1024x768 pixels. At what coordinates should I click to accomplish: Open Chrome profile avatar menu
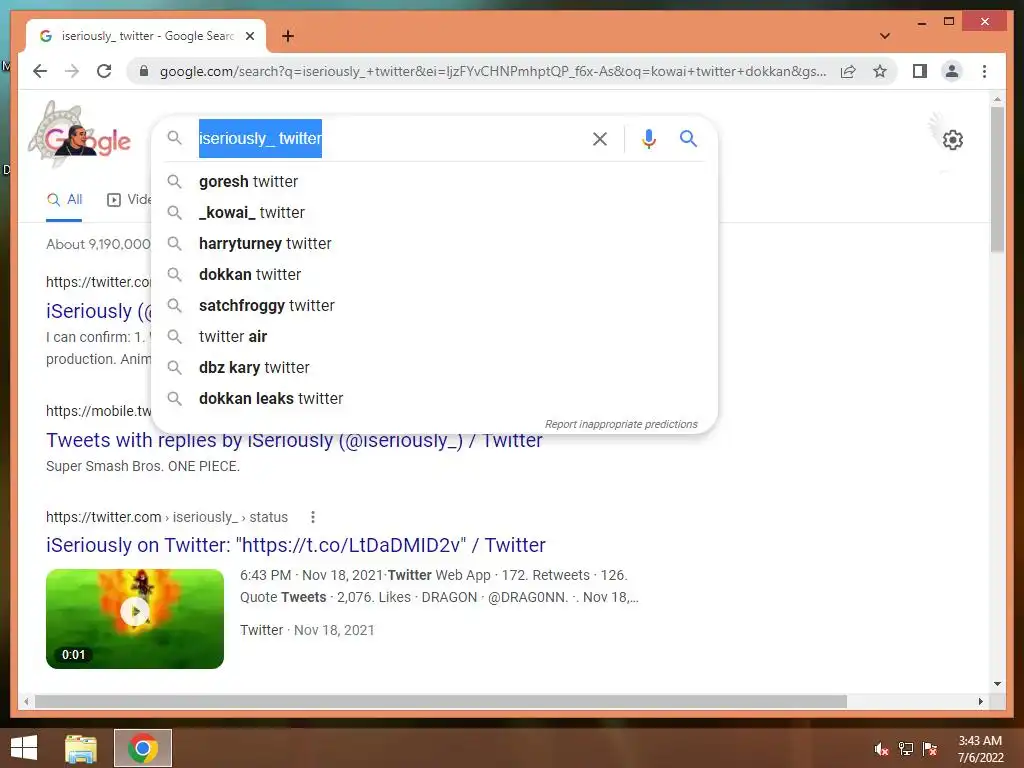(952, 71)
